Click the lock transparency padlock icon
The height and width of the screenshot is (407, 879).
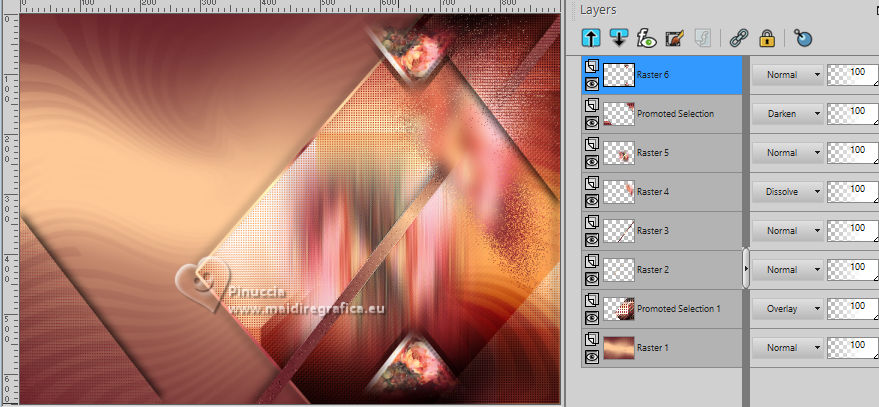tap(766, 38)
